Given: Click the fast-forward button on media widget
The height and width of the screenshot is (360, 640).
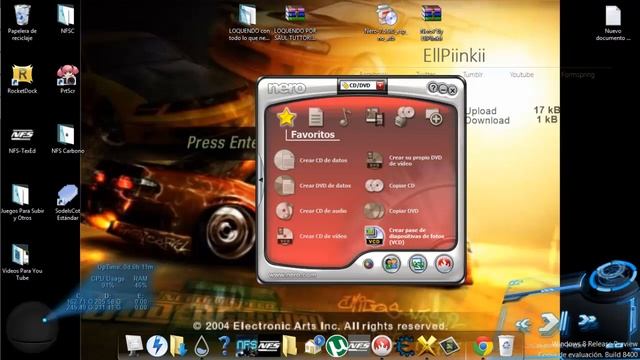Looking at the screenshot, I should point(587,320).
